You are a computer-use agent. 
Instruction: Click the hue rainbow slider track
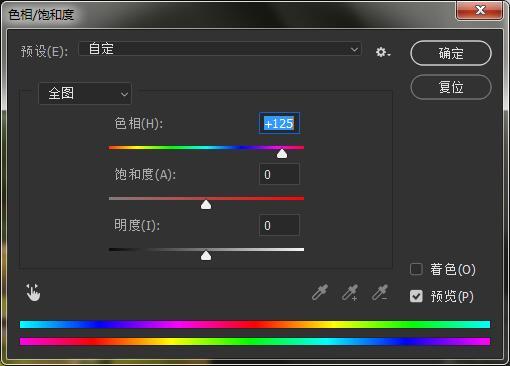[x=206, y=147]
